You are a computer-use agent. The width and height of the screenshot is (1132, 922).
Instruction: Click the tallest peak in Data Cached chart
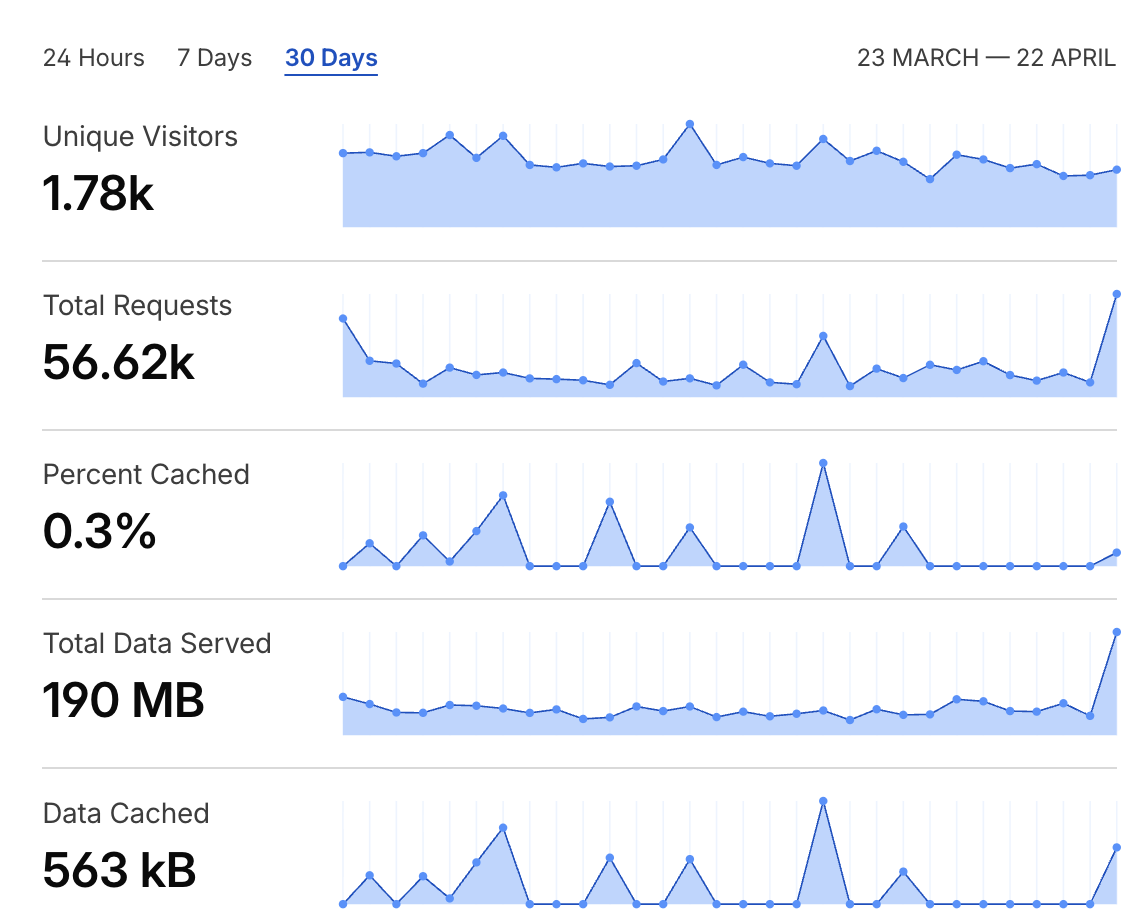pyautogui.click(x=823, y=801)
